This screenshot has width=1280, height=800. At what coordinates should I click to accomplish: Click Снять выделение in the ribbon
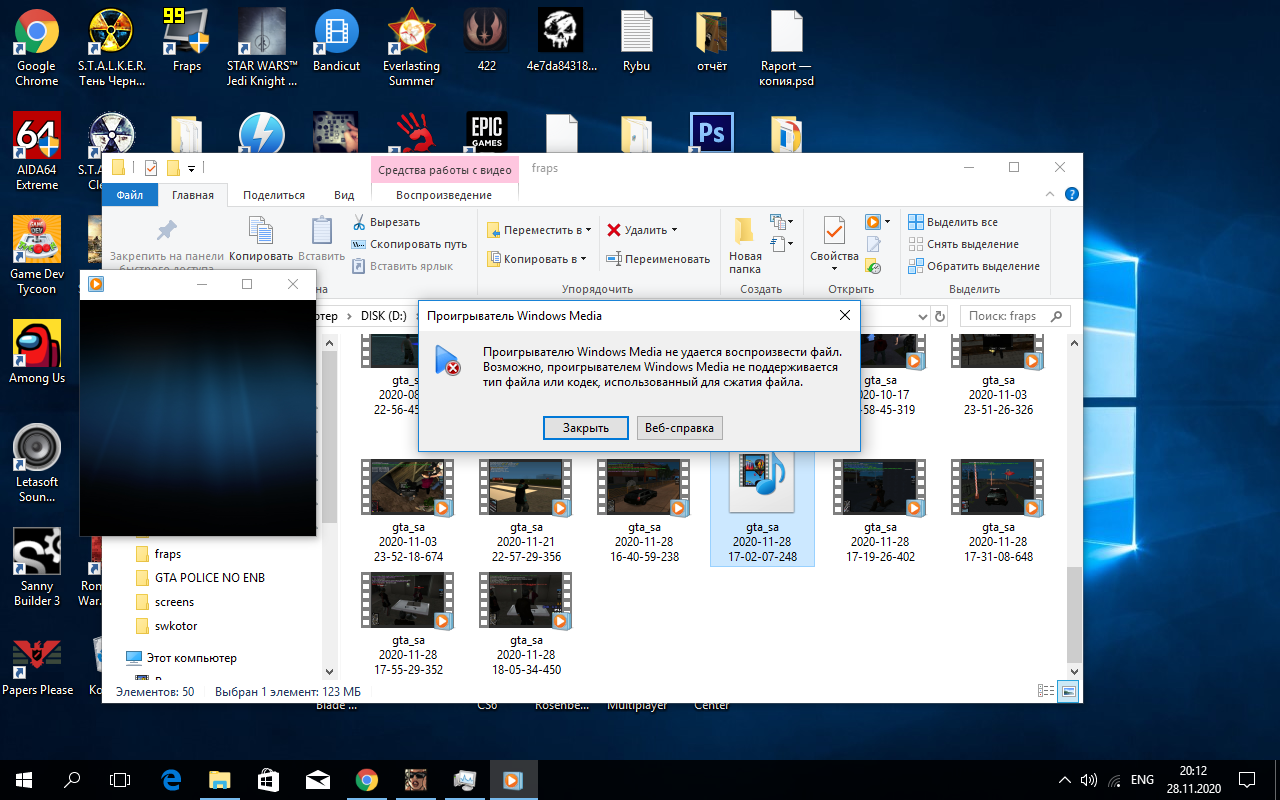click(964, 244)
